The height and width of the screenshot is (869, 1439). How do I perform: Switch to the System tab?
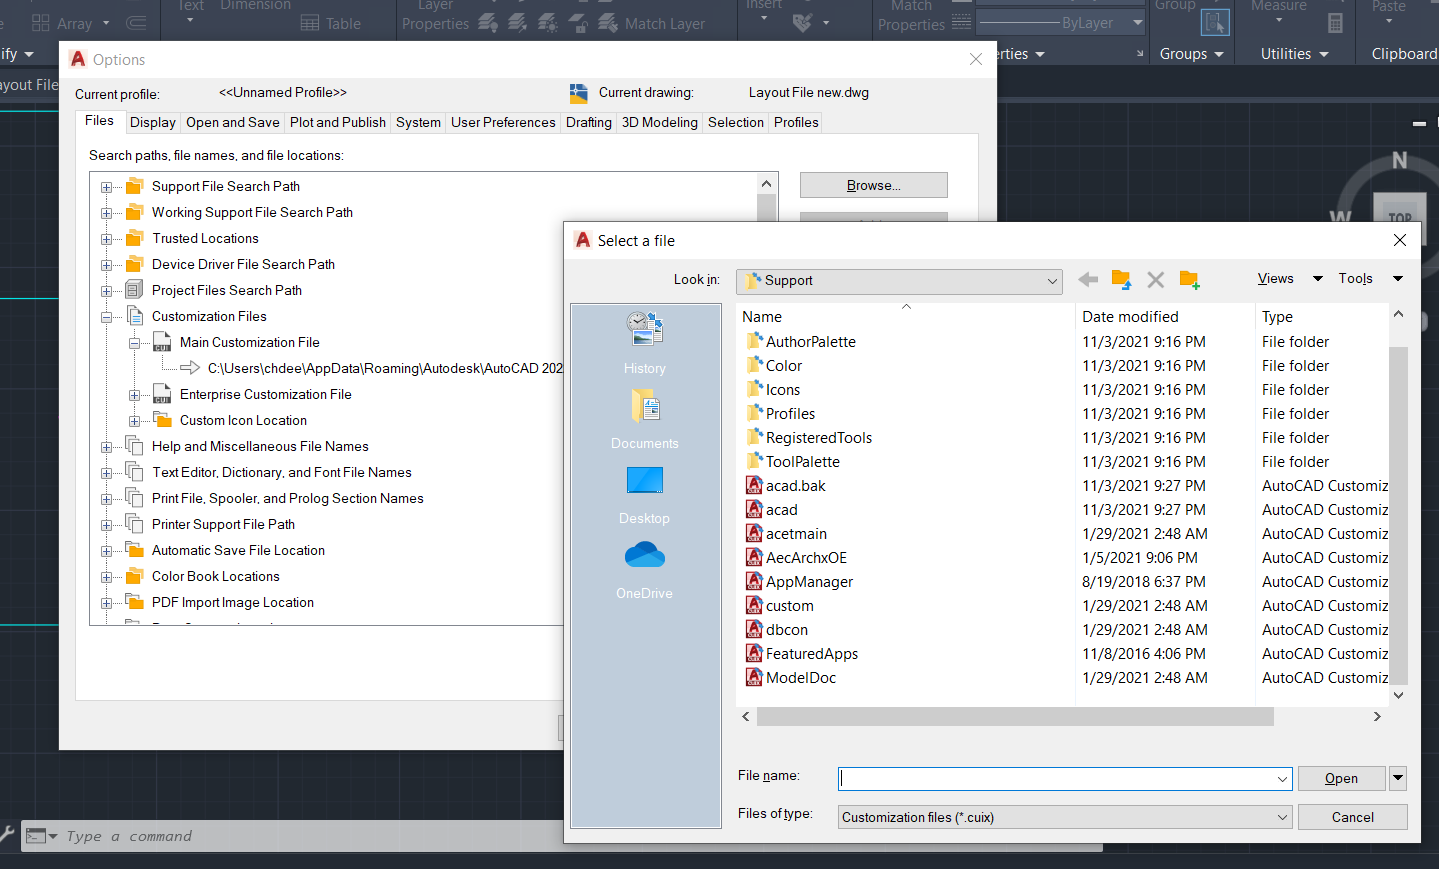pos(418,122)
